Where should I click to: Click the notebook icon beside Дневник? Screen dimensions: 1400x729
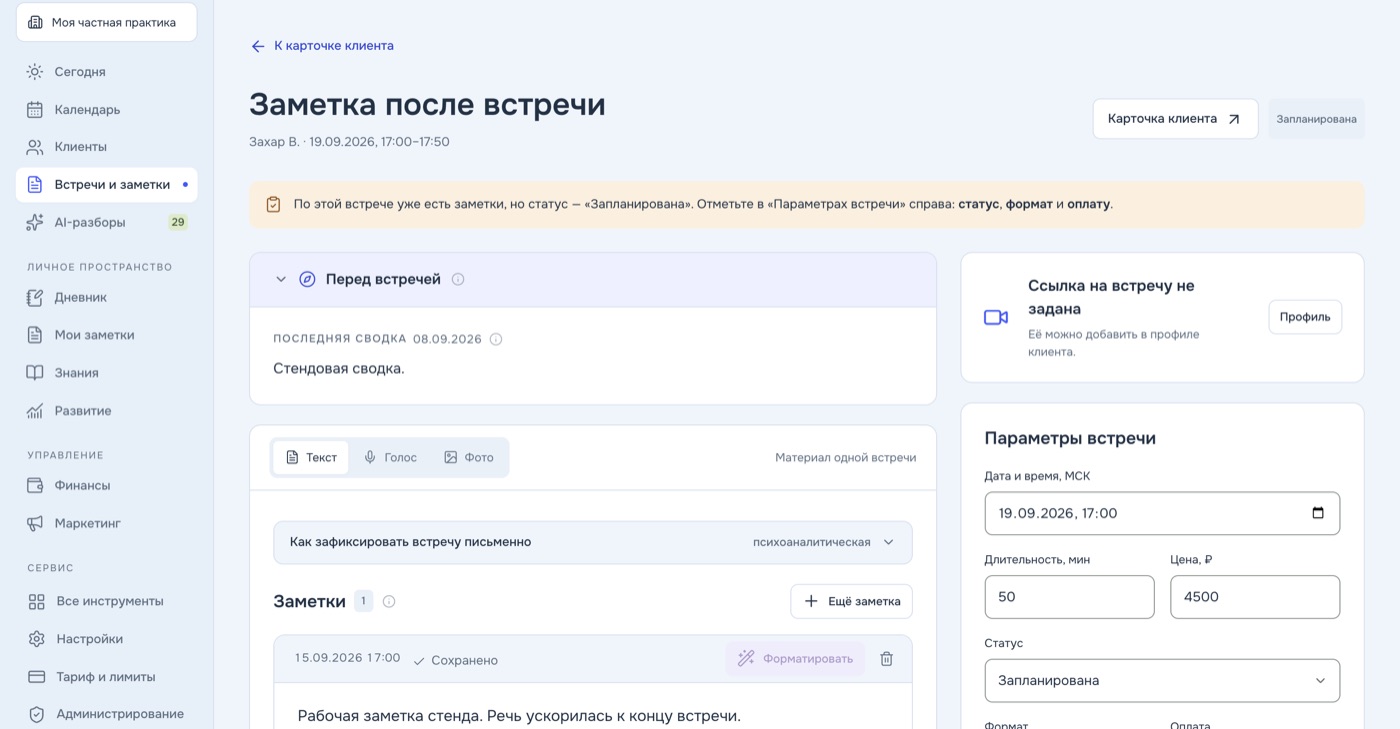pyautogui.click(x=35, y=297)
